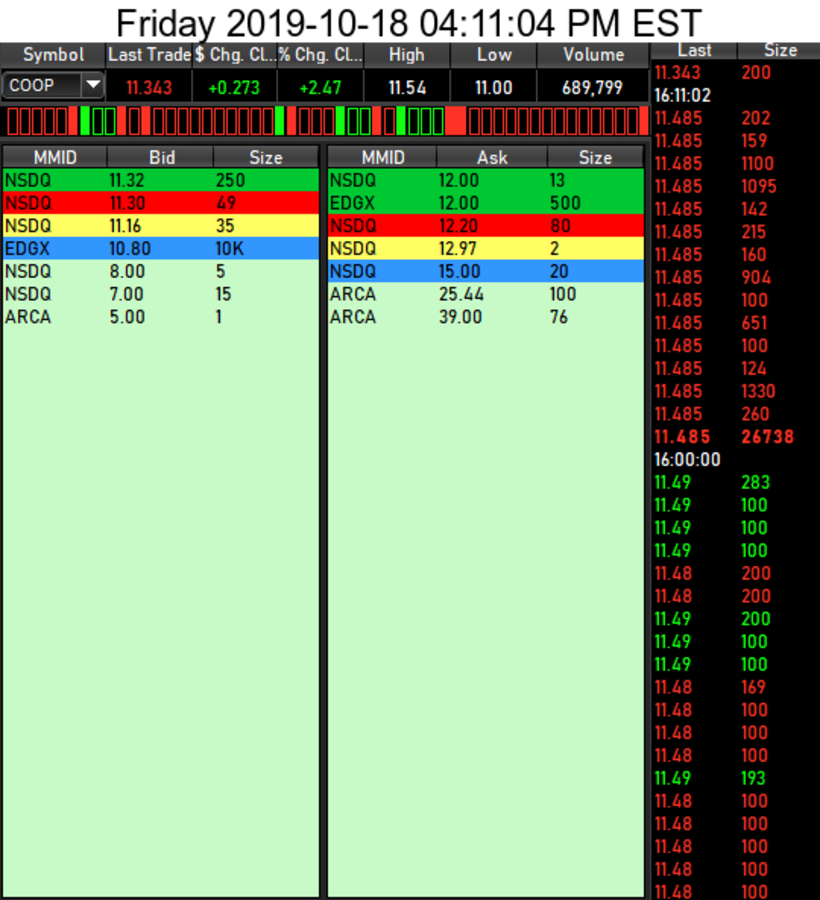Click the 16:11:02 timestamp in time and sales
This screenshot has width=820, height=900.
coord(683,95)
